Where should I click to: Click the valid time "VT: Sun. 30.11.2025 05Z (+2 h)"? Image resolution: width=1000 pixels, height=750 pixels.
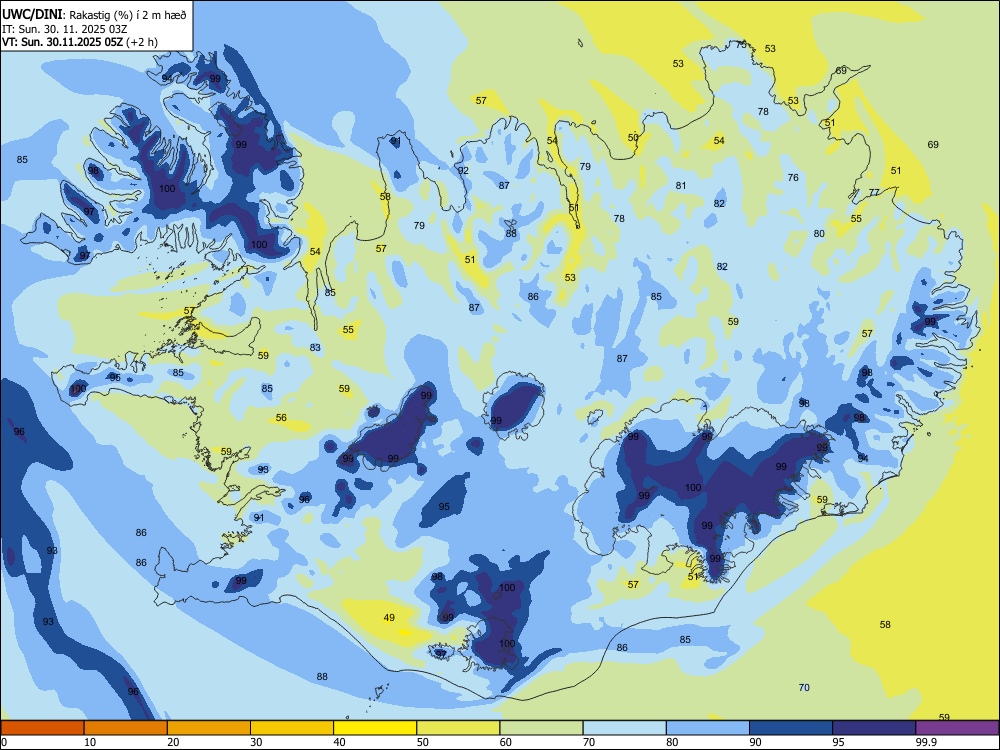[x=80, y=42]
